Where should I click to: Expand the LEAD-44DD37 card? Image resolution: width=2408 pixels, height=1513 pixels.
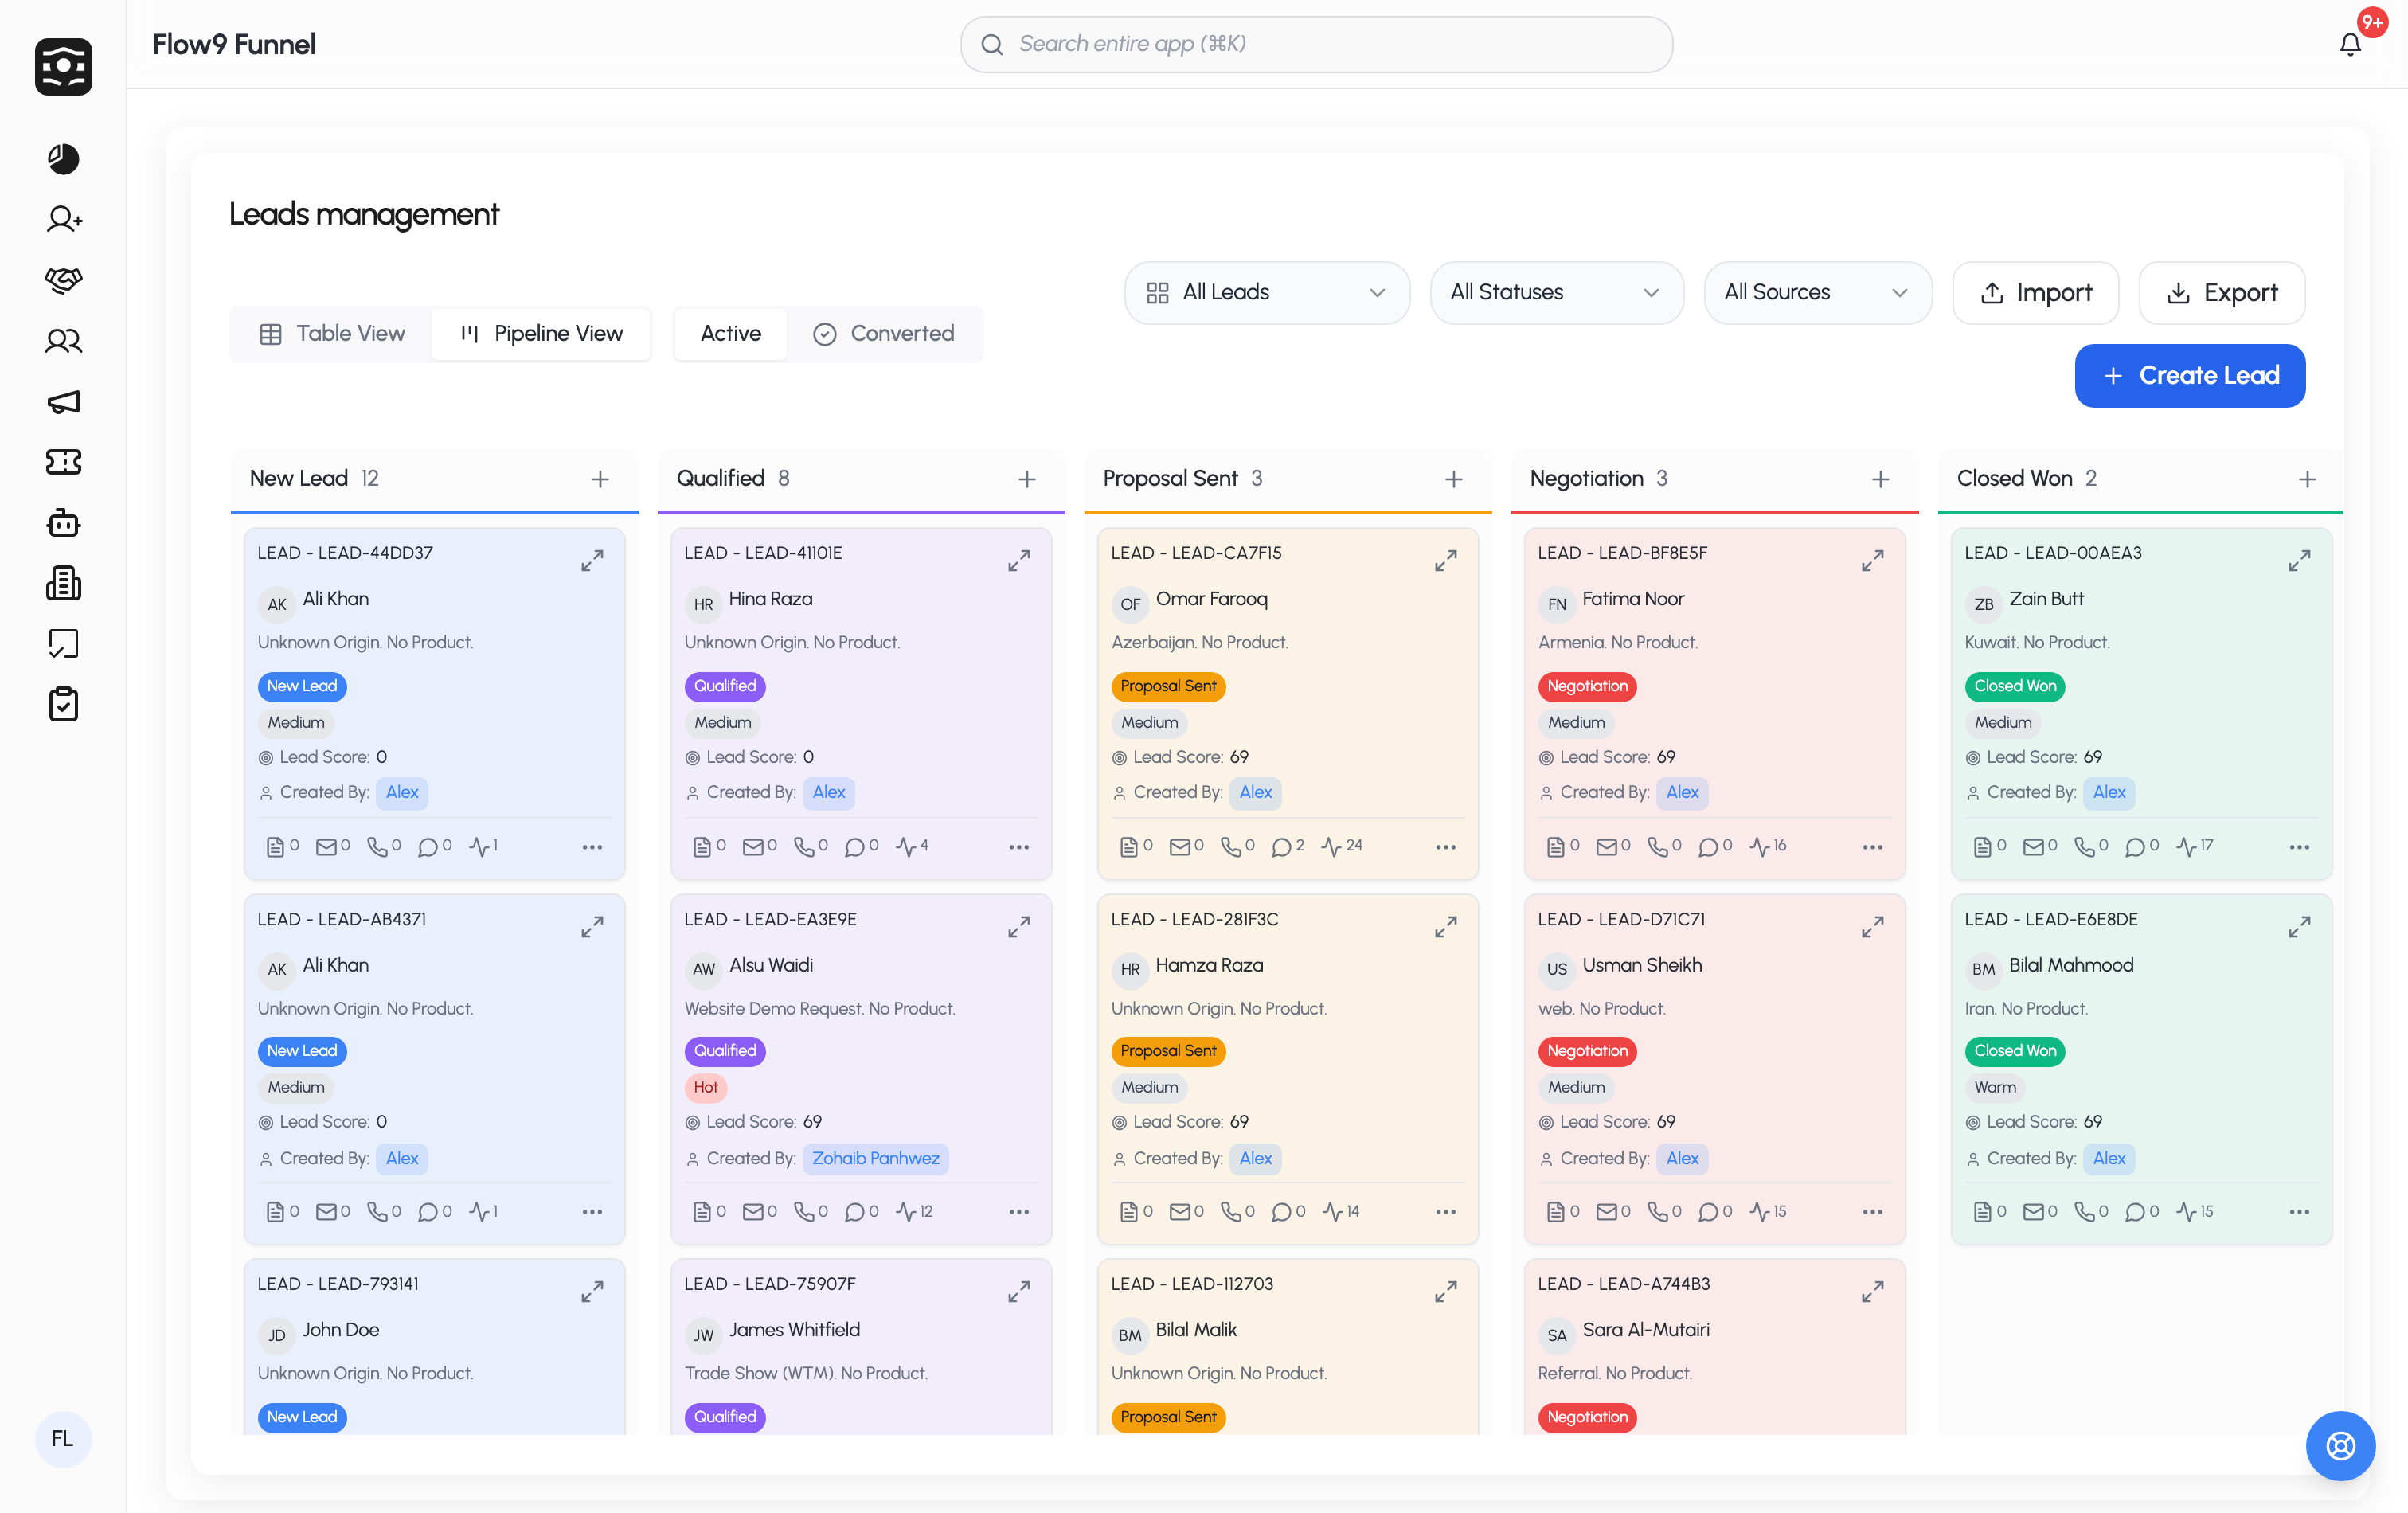click(x=592, y=561)
